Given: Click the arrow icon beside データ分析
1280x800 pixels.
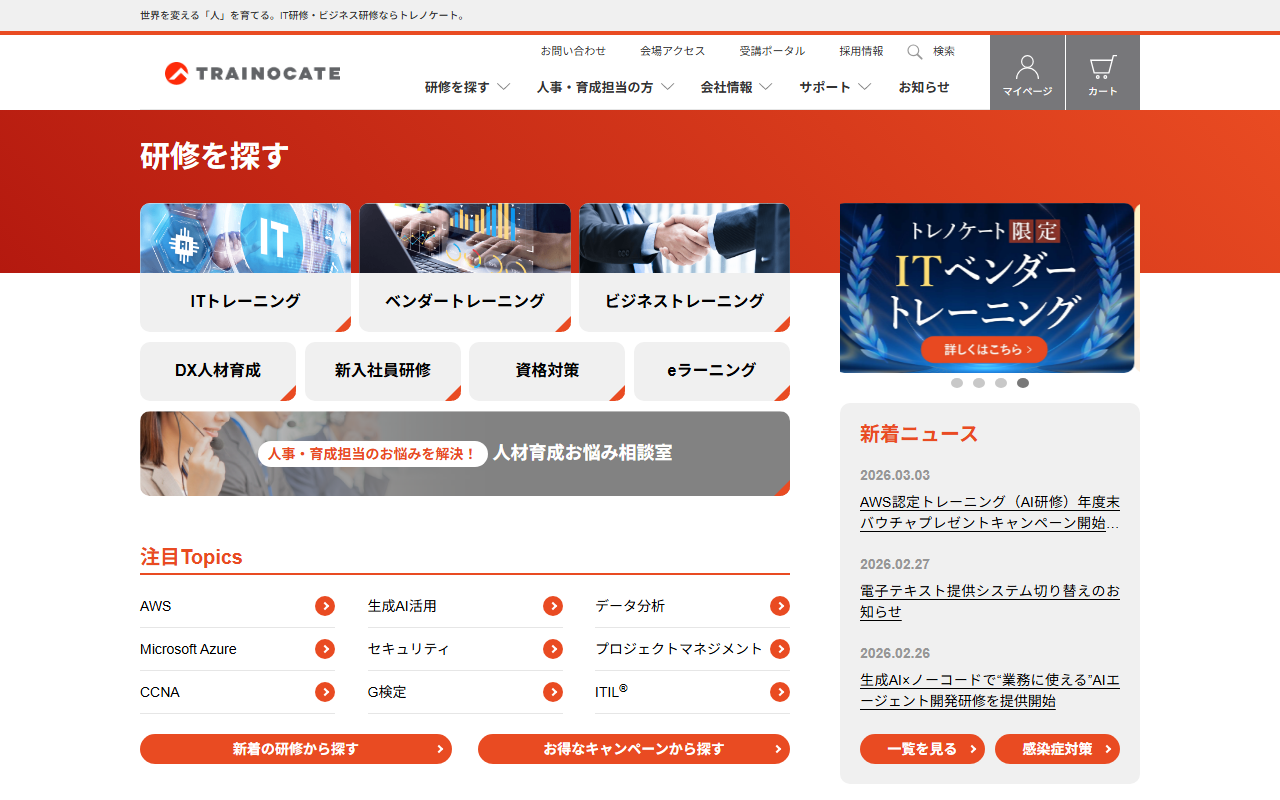Looking at the screenshot, I should (x=780, y=606).
